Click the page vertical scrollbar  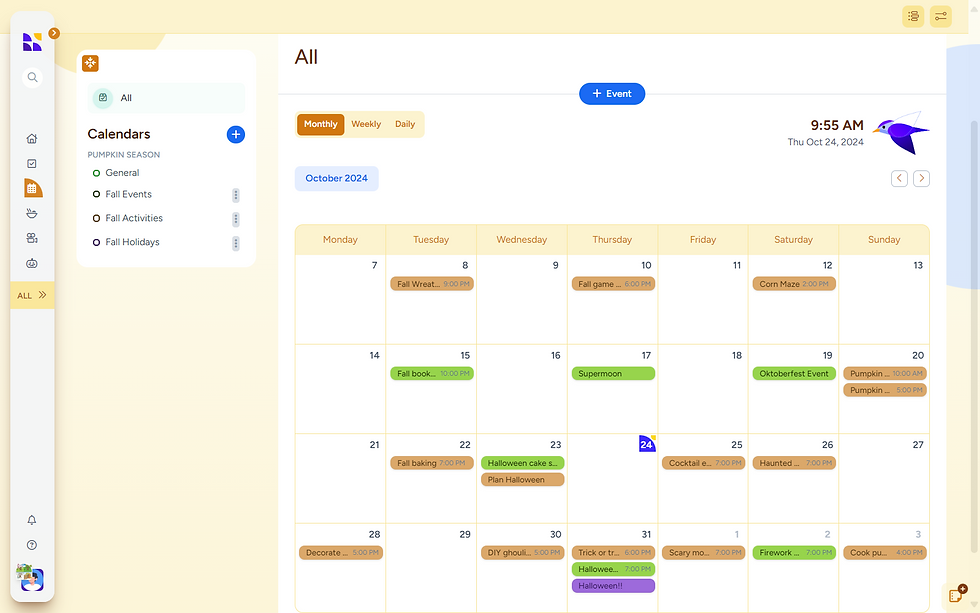[974, 337]
